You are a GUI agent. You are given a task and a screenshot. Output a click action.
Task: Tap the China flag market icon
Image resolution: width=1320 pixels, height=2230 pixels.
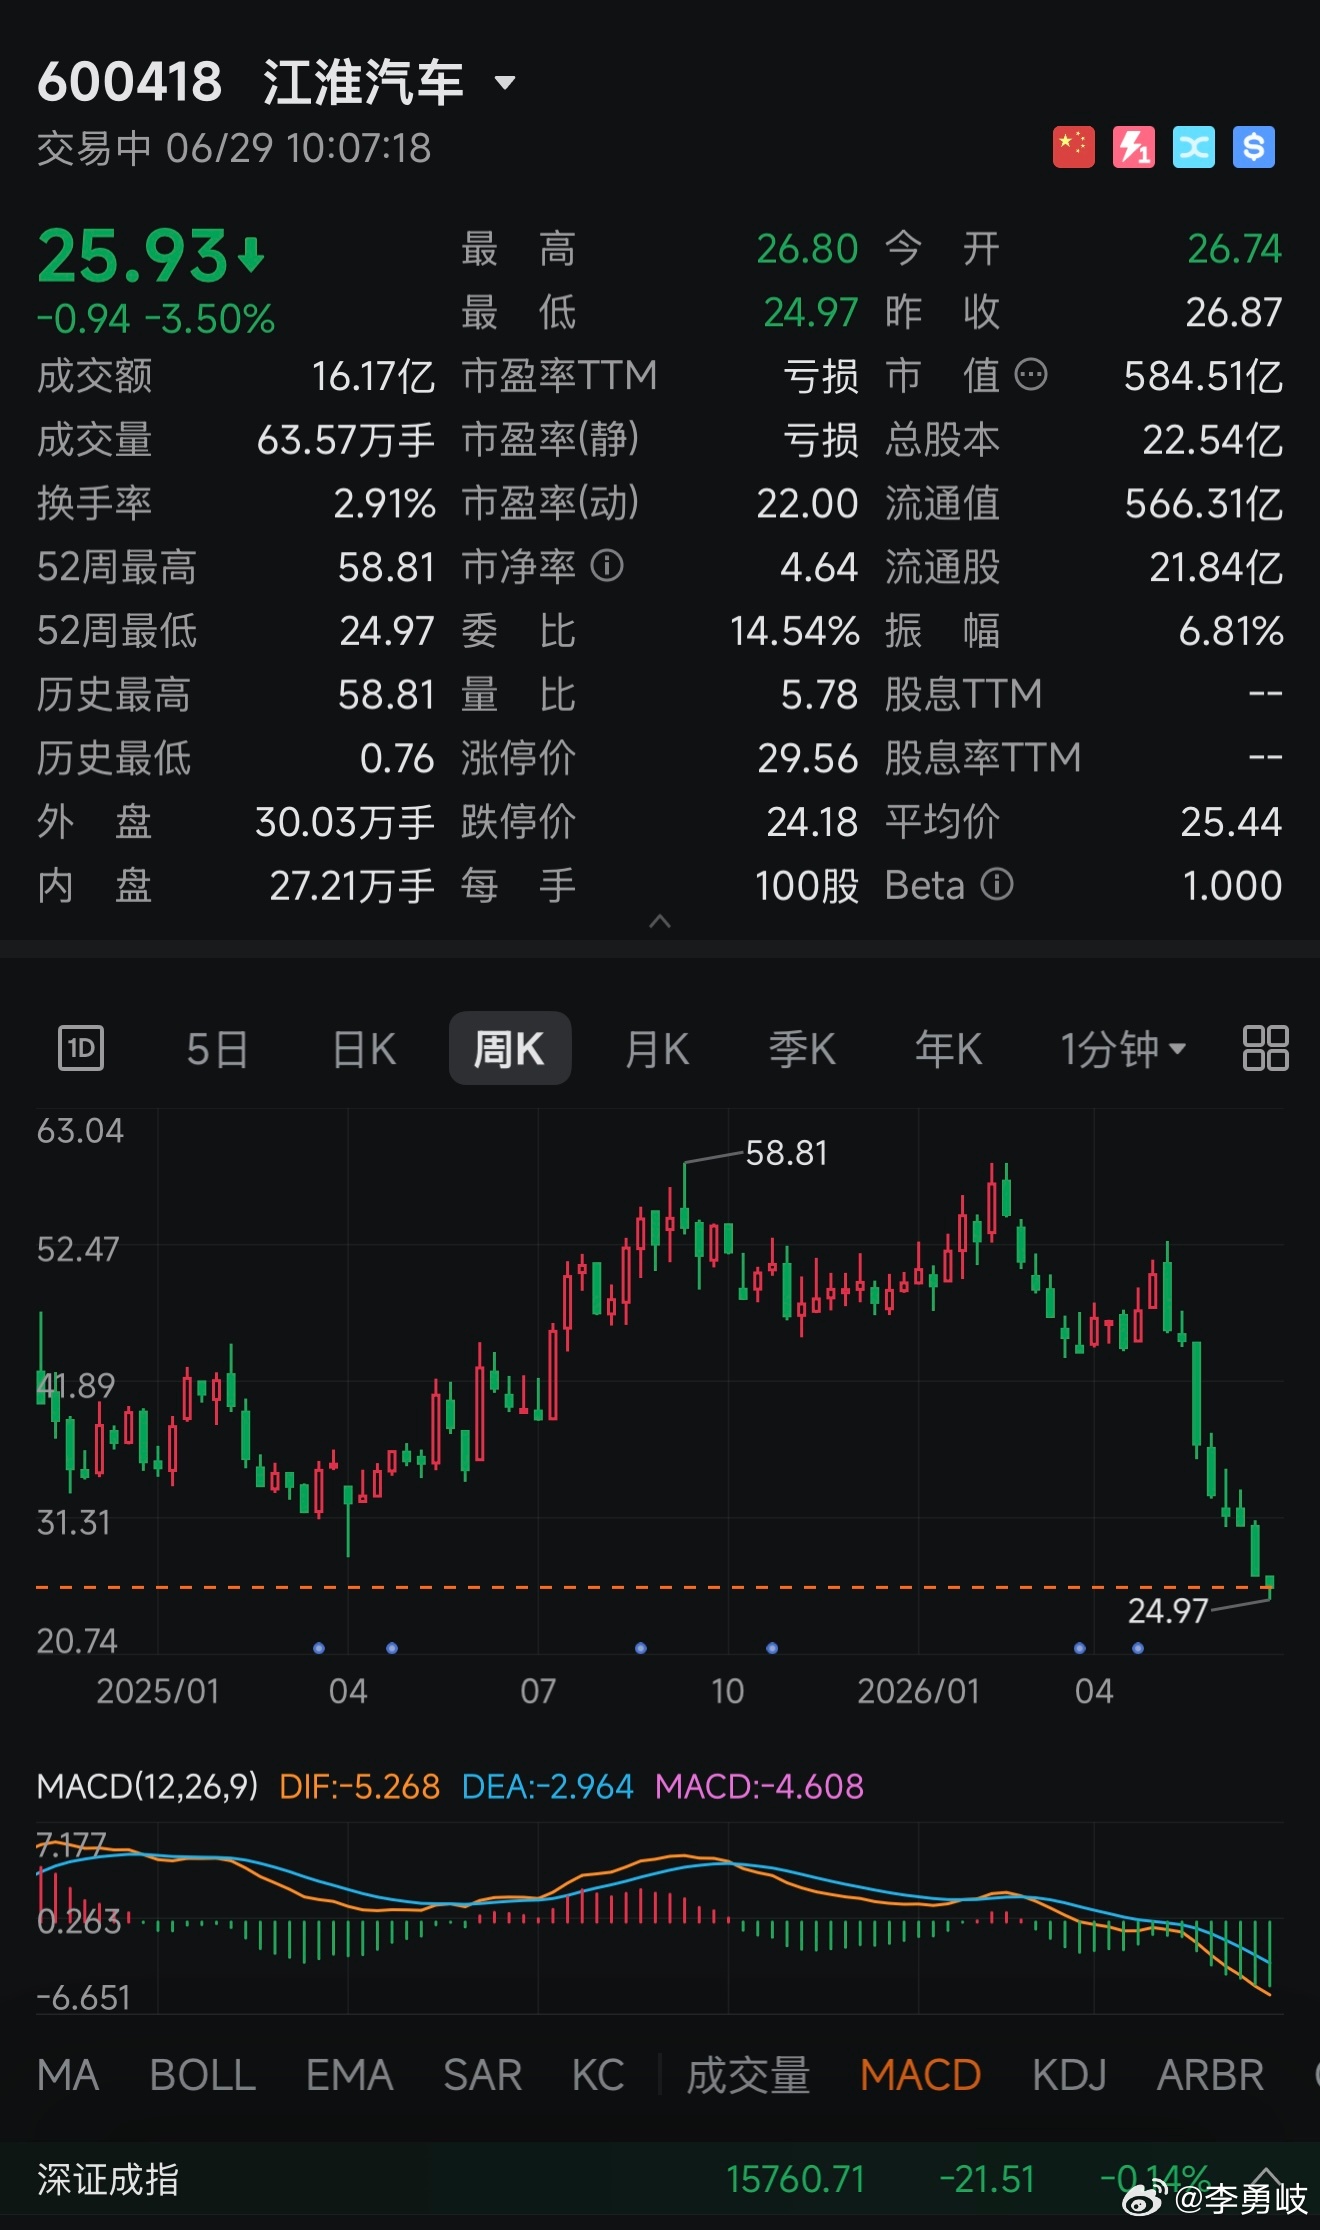tap(1074, 148)
